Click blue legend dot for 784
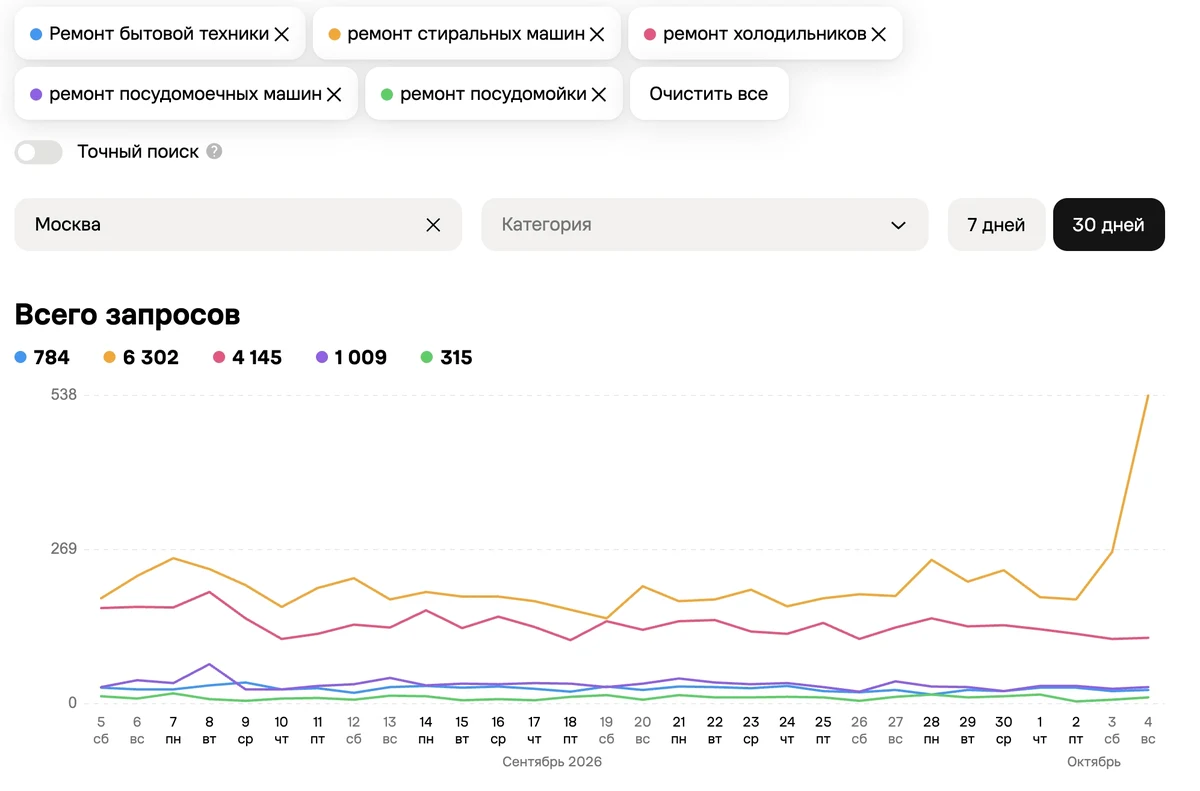Image resolution: width=1200 pixels, height=791 pixels. pos(21,357)
